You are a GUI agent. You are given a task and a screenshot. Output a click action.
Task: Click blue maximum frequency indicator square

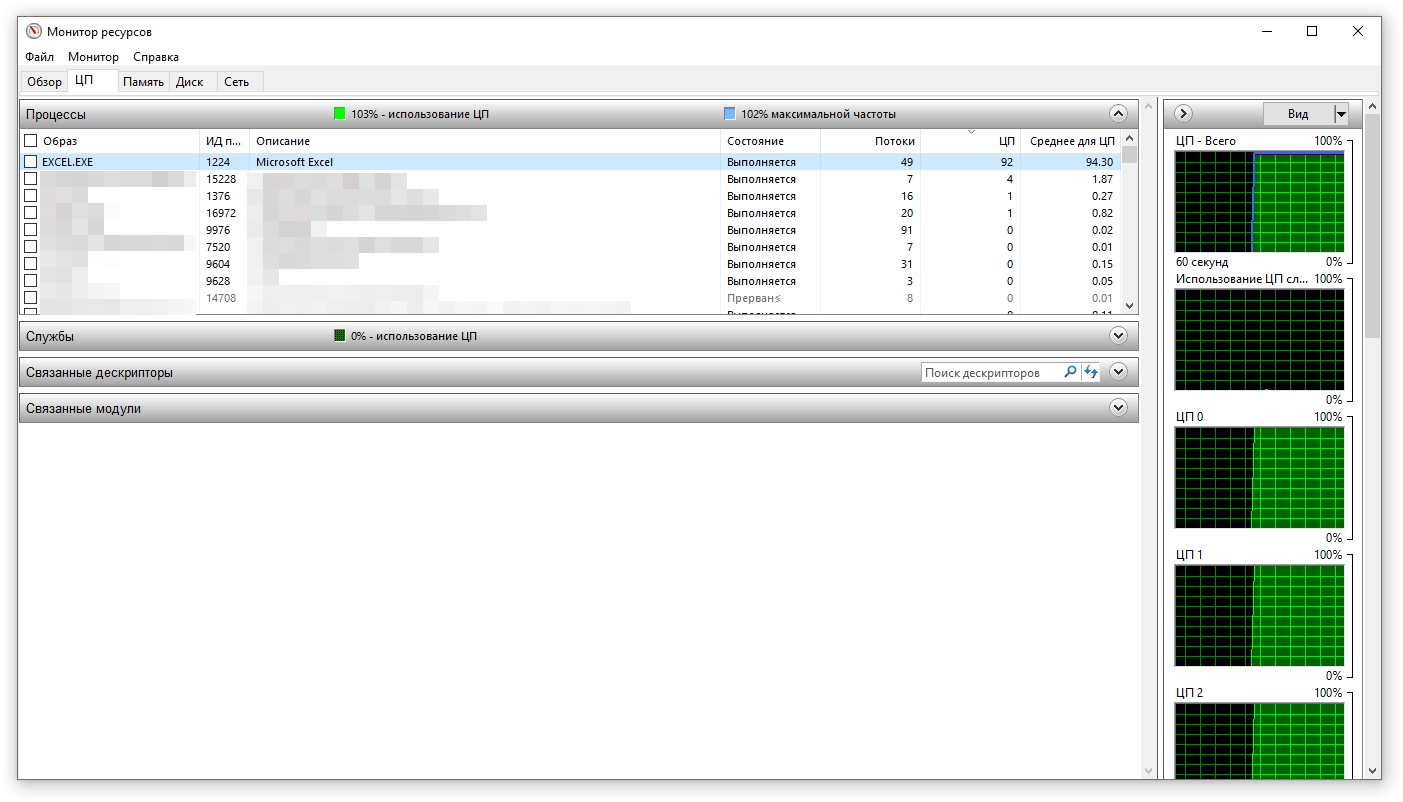click(730, 114)
